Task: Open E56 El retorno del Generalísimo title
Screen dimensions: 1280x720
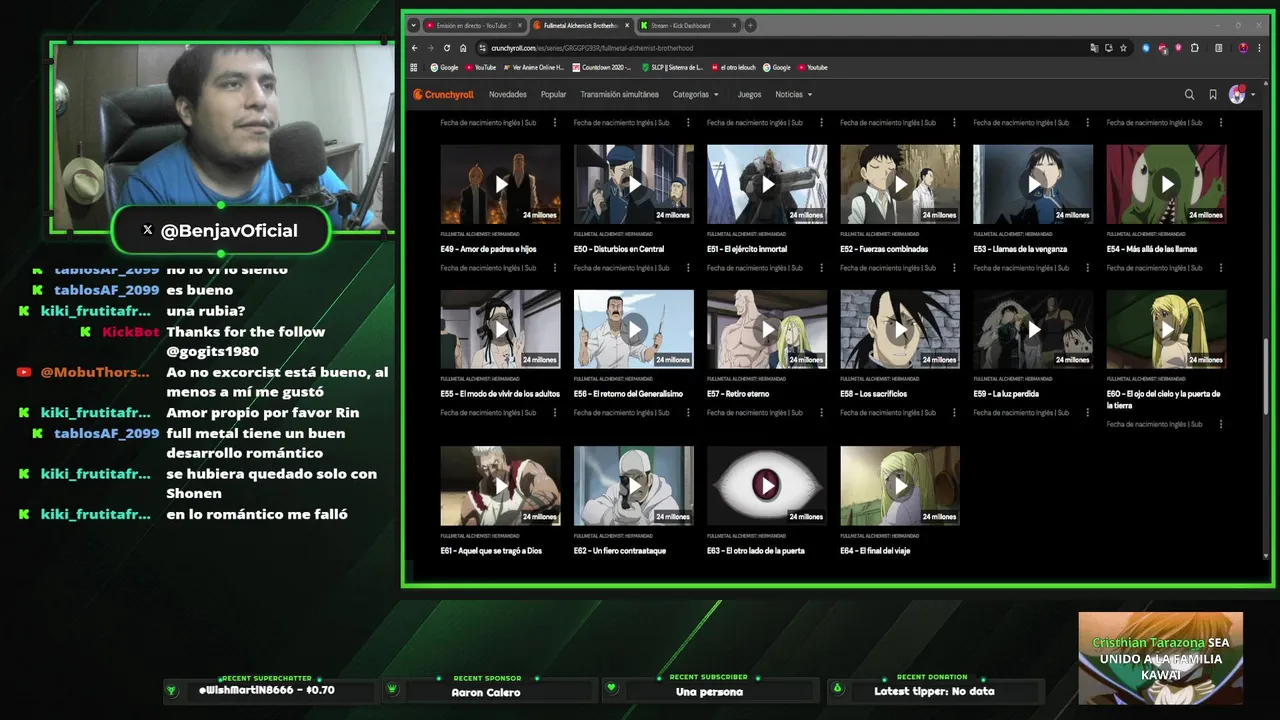Action: click(628, 394)
